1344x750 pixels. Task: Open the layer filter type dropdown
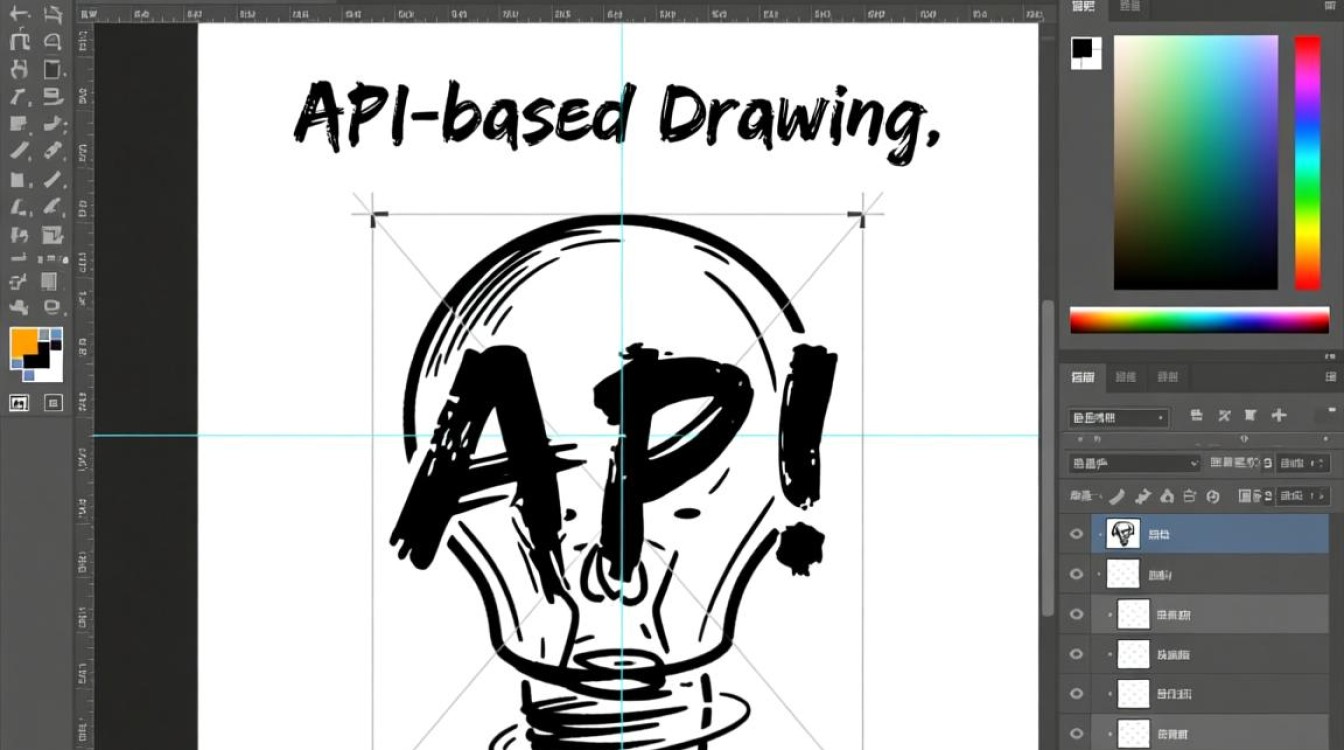pos(1118,417)
